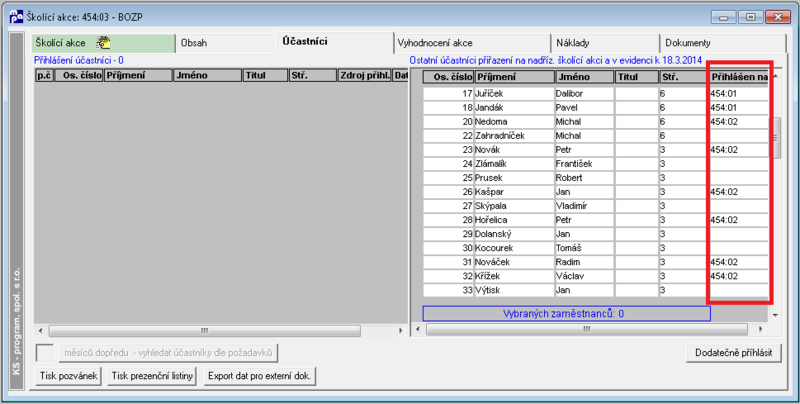
Task: Click the Vybraných zaměstnanců: 0 counter
Action: [566, 314]
